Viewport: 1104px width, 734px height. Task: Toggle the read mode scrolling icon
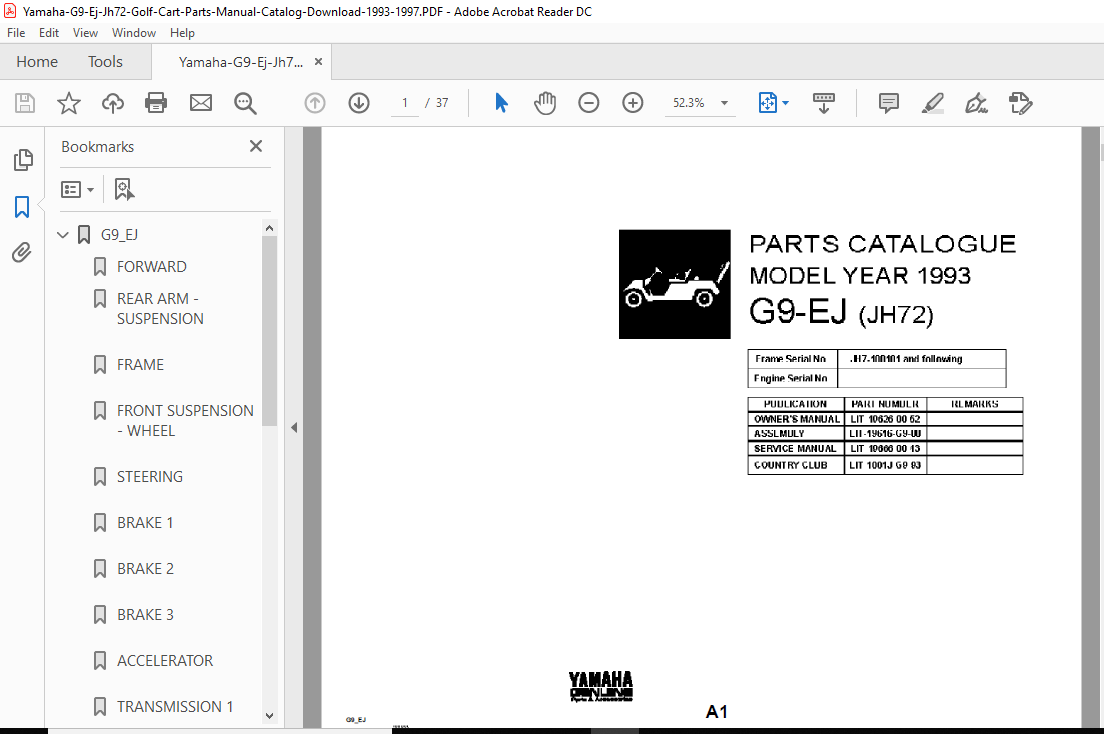tap(824, 104)
